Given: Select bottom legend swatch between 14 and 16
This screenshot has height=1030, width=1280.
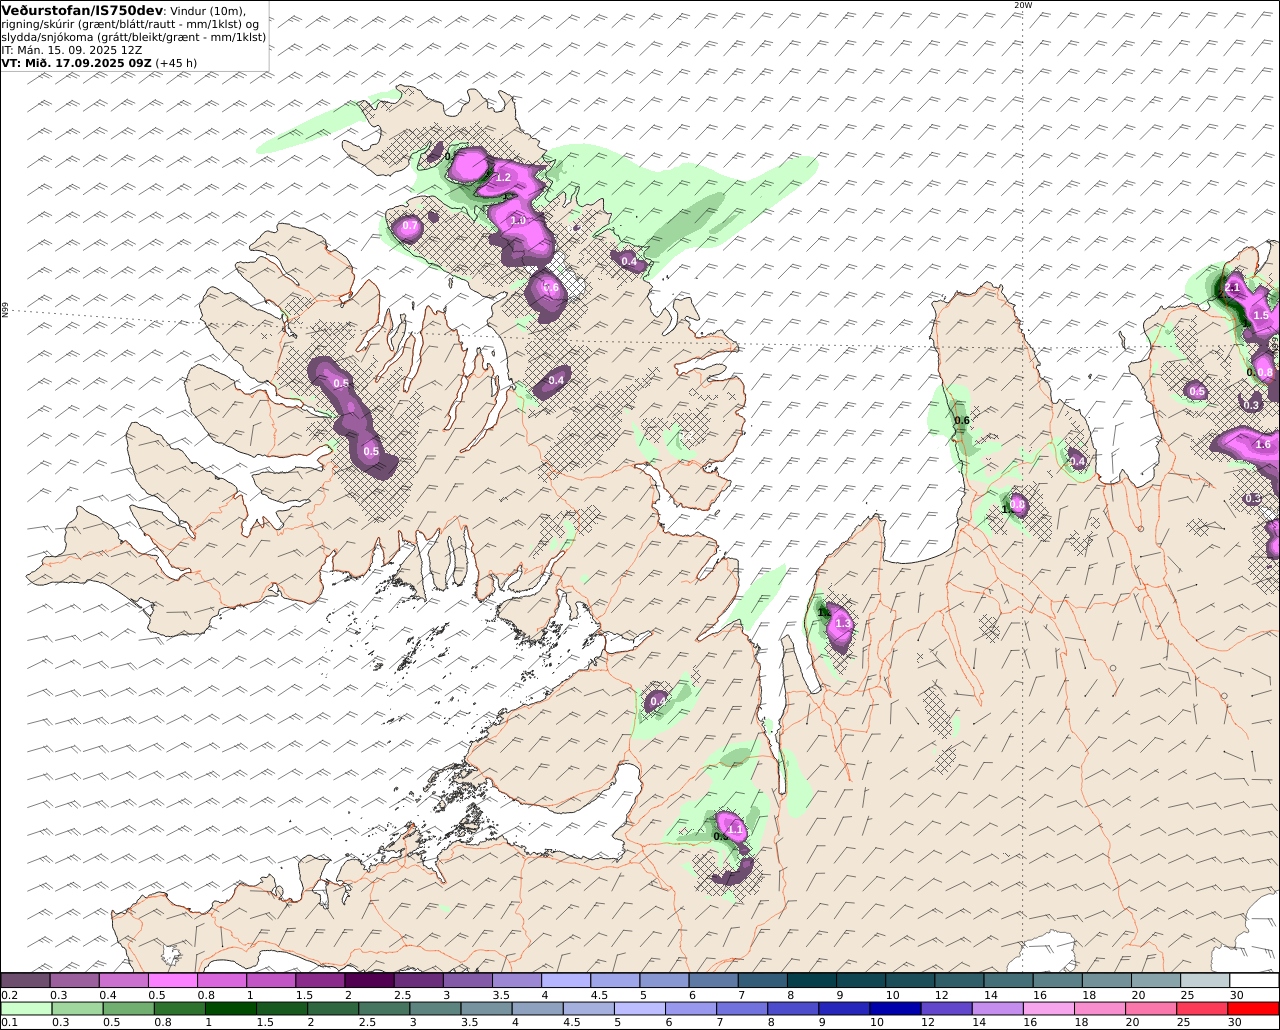Looking at the screenshot, I should [x=996, y=1008].
